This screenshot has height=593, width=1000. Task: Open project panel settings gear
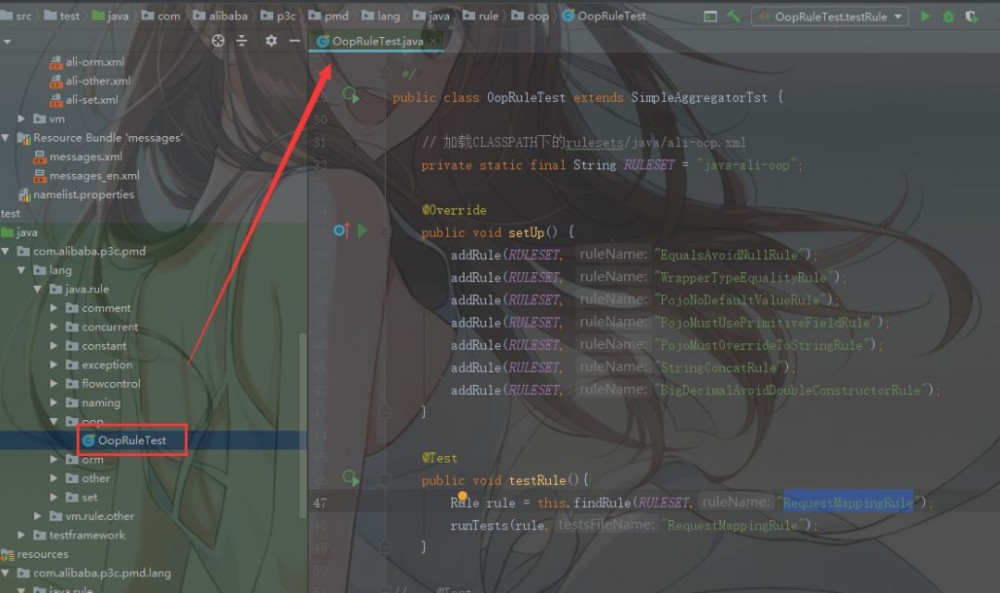(271, 41)
